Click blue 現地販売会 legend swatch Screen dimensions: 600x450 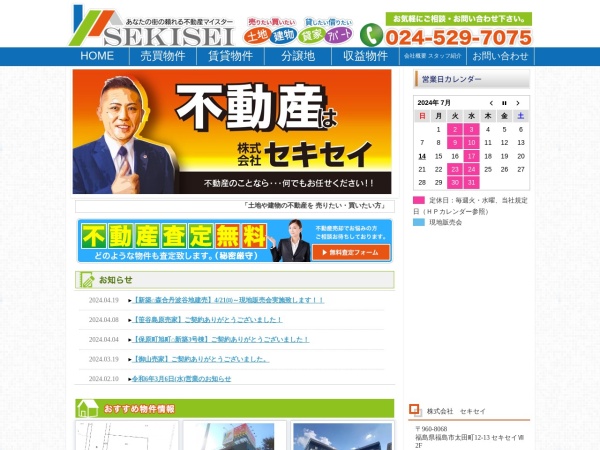pos(419,222)
